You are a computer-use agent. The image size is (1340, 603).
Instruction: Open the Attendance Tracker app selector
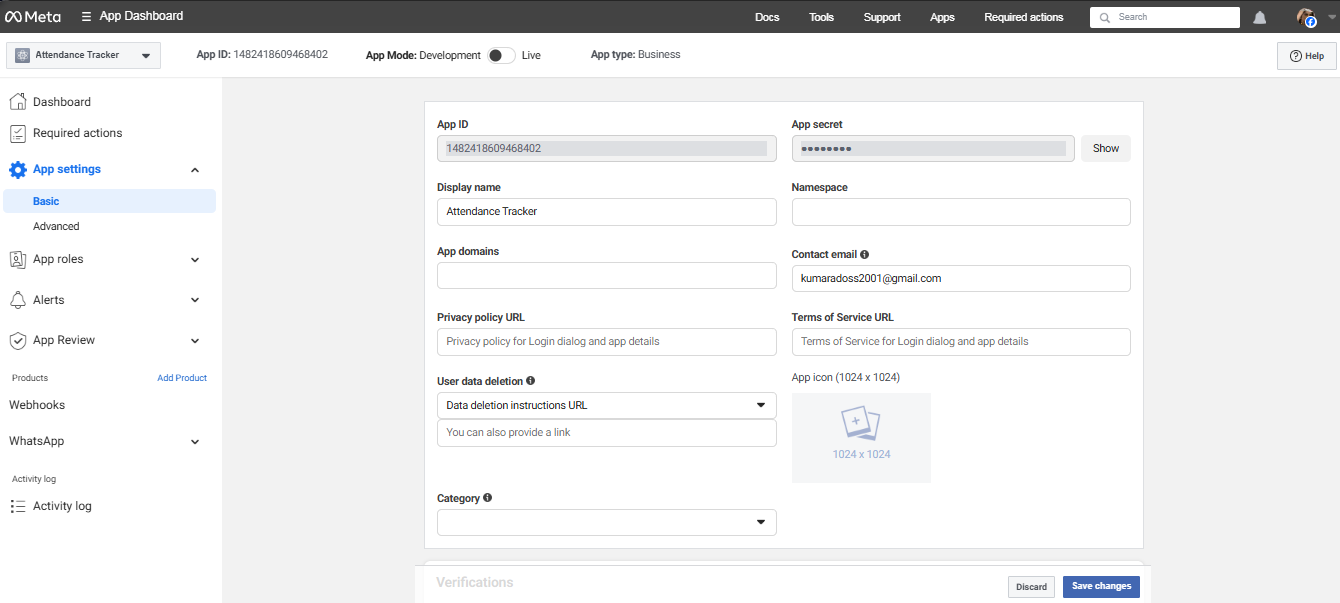[82, 55]
